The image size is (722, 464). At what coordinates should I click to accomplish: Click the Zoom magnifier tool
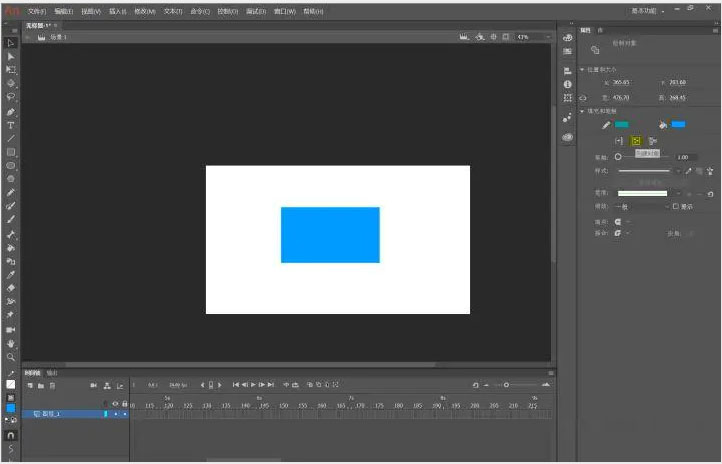(x=11, y=356)
